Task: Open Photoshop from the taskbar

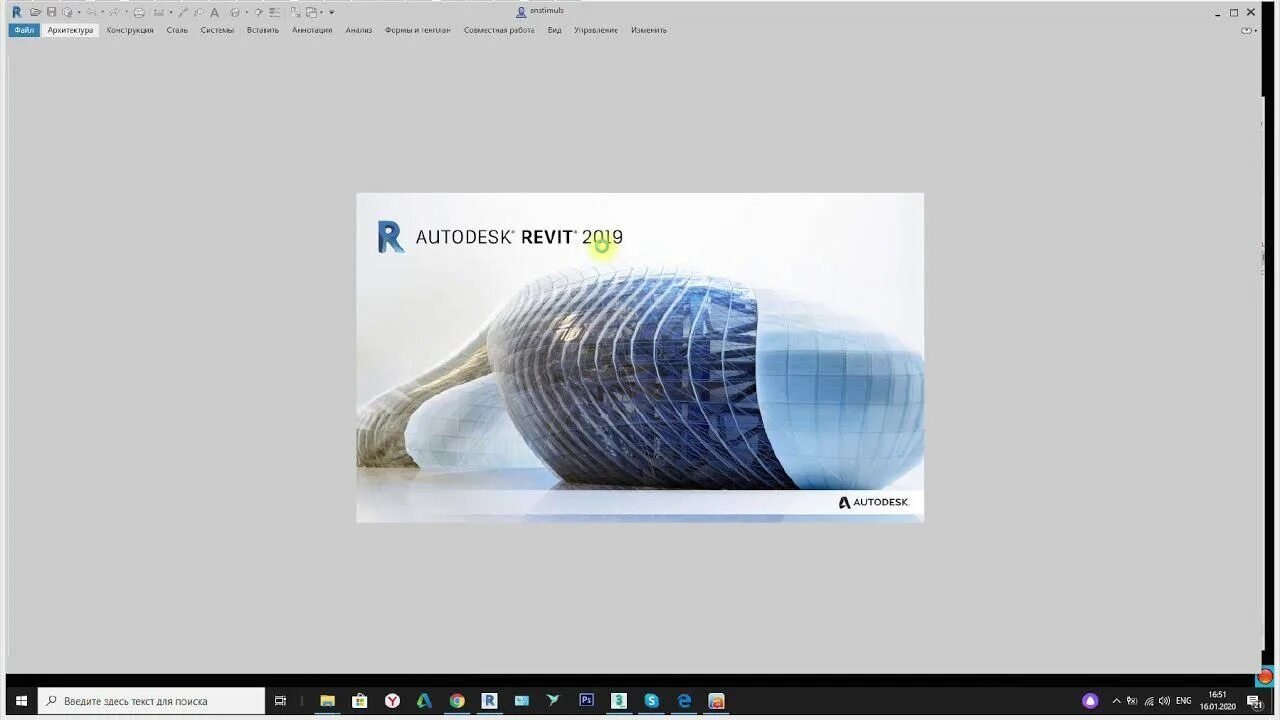Action: [x=587, y=701]
